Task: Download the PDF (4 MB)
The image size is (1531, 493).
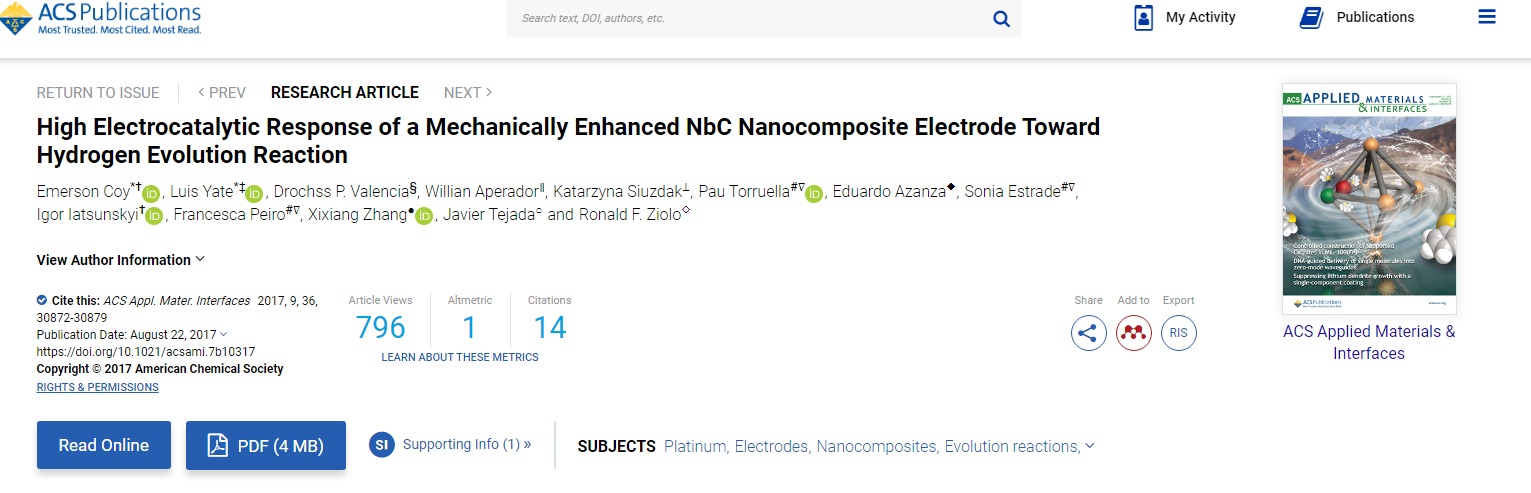Action: pyautogui.click(x=266, y=445)
